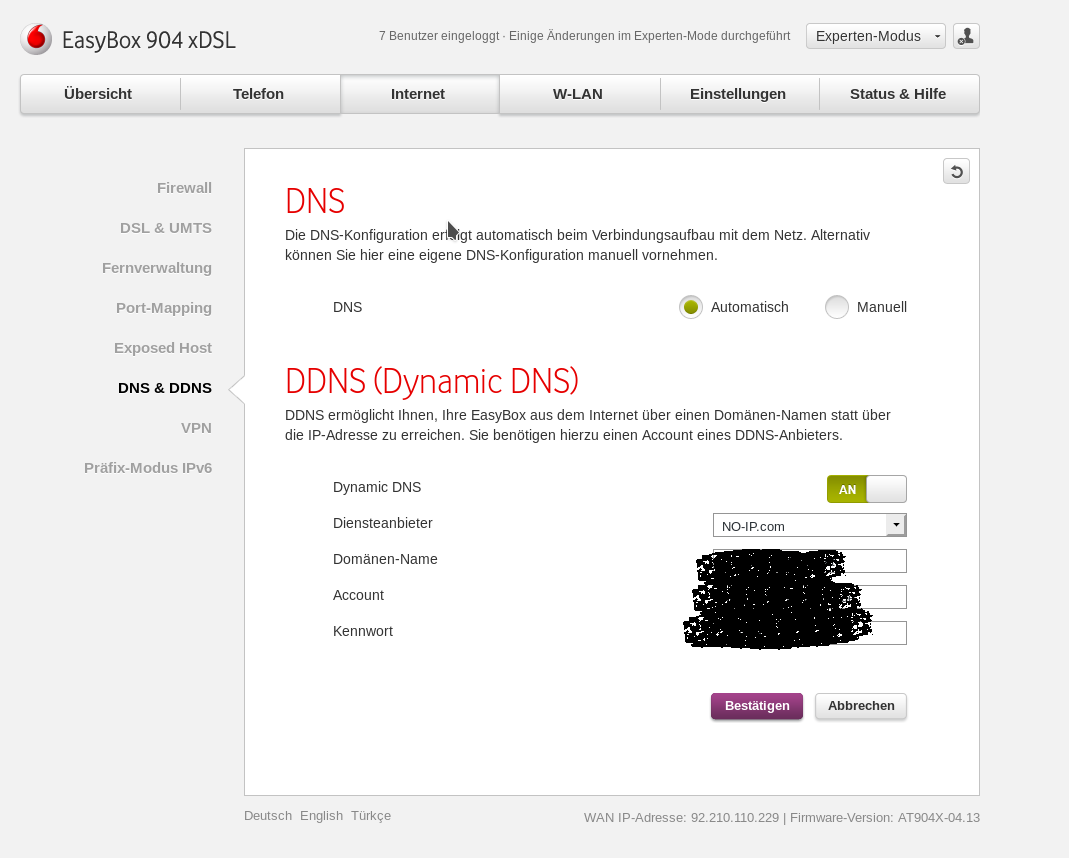Switch to the Telefon tab

(x=258, y=94)
